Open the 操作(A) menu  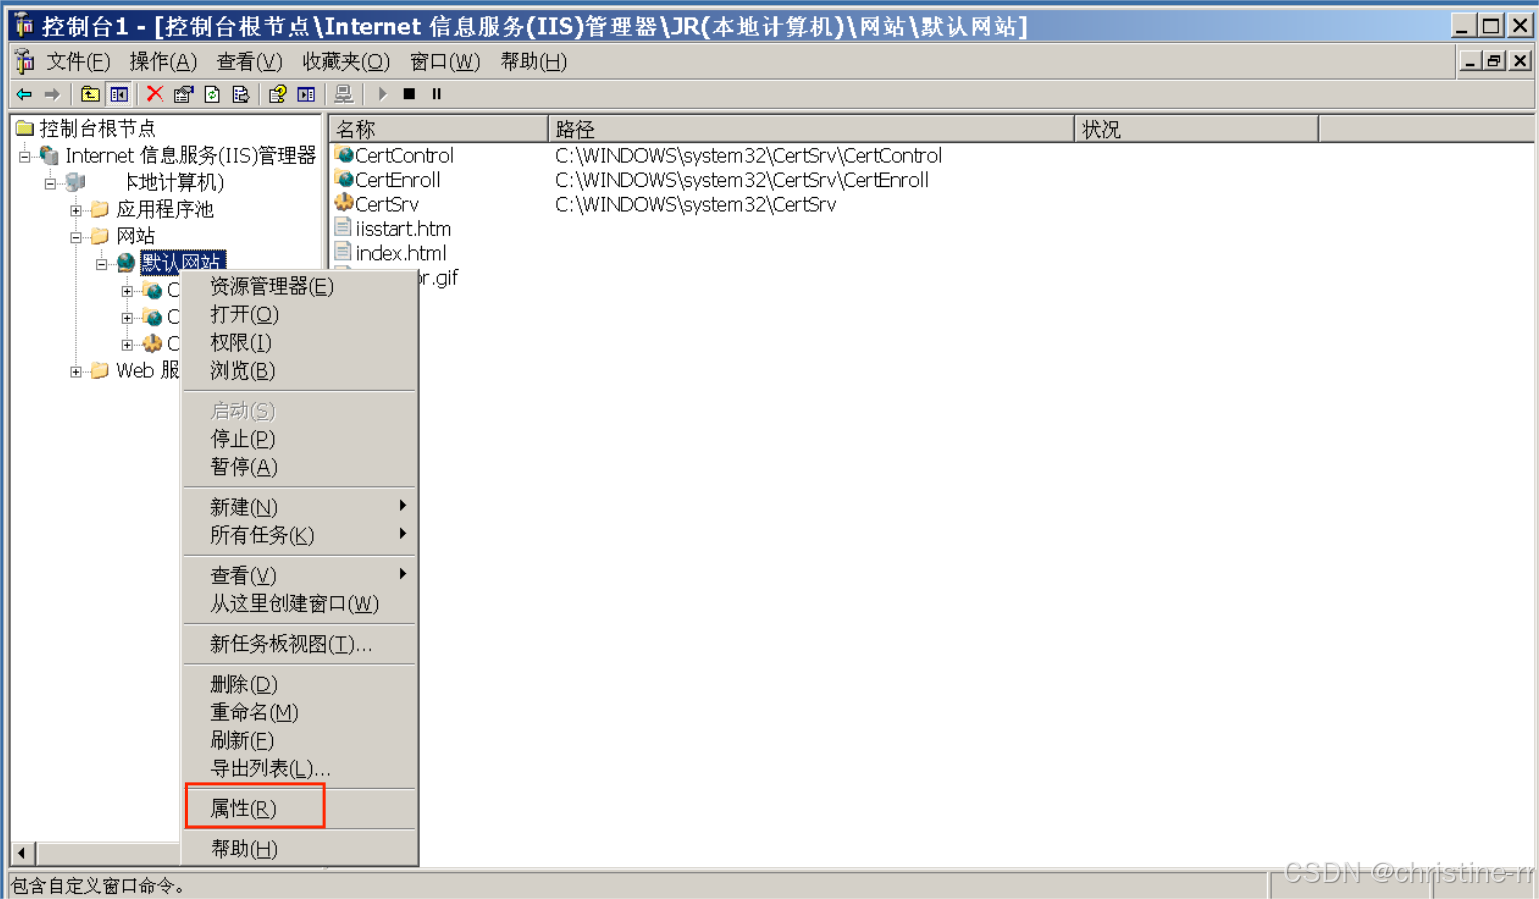click(163, 62)
